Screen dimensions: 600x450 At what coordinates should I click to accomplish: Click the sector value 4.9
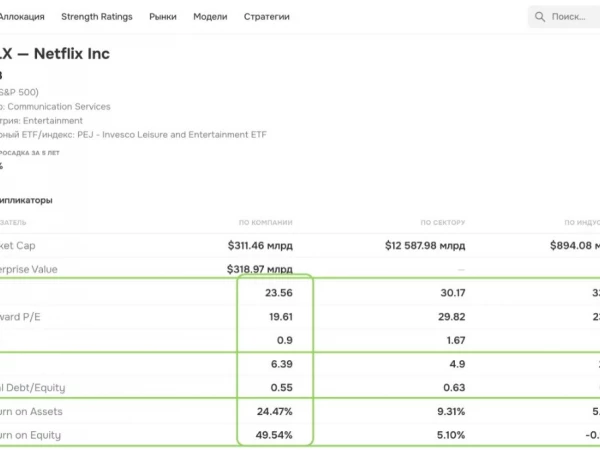pos(457,364)
